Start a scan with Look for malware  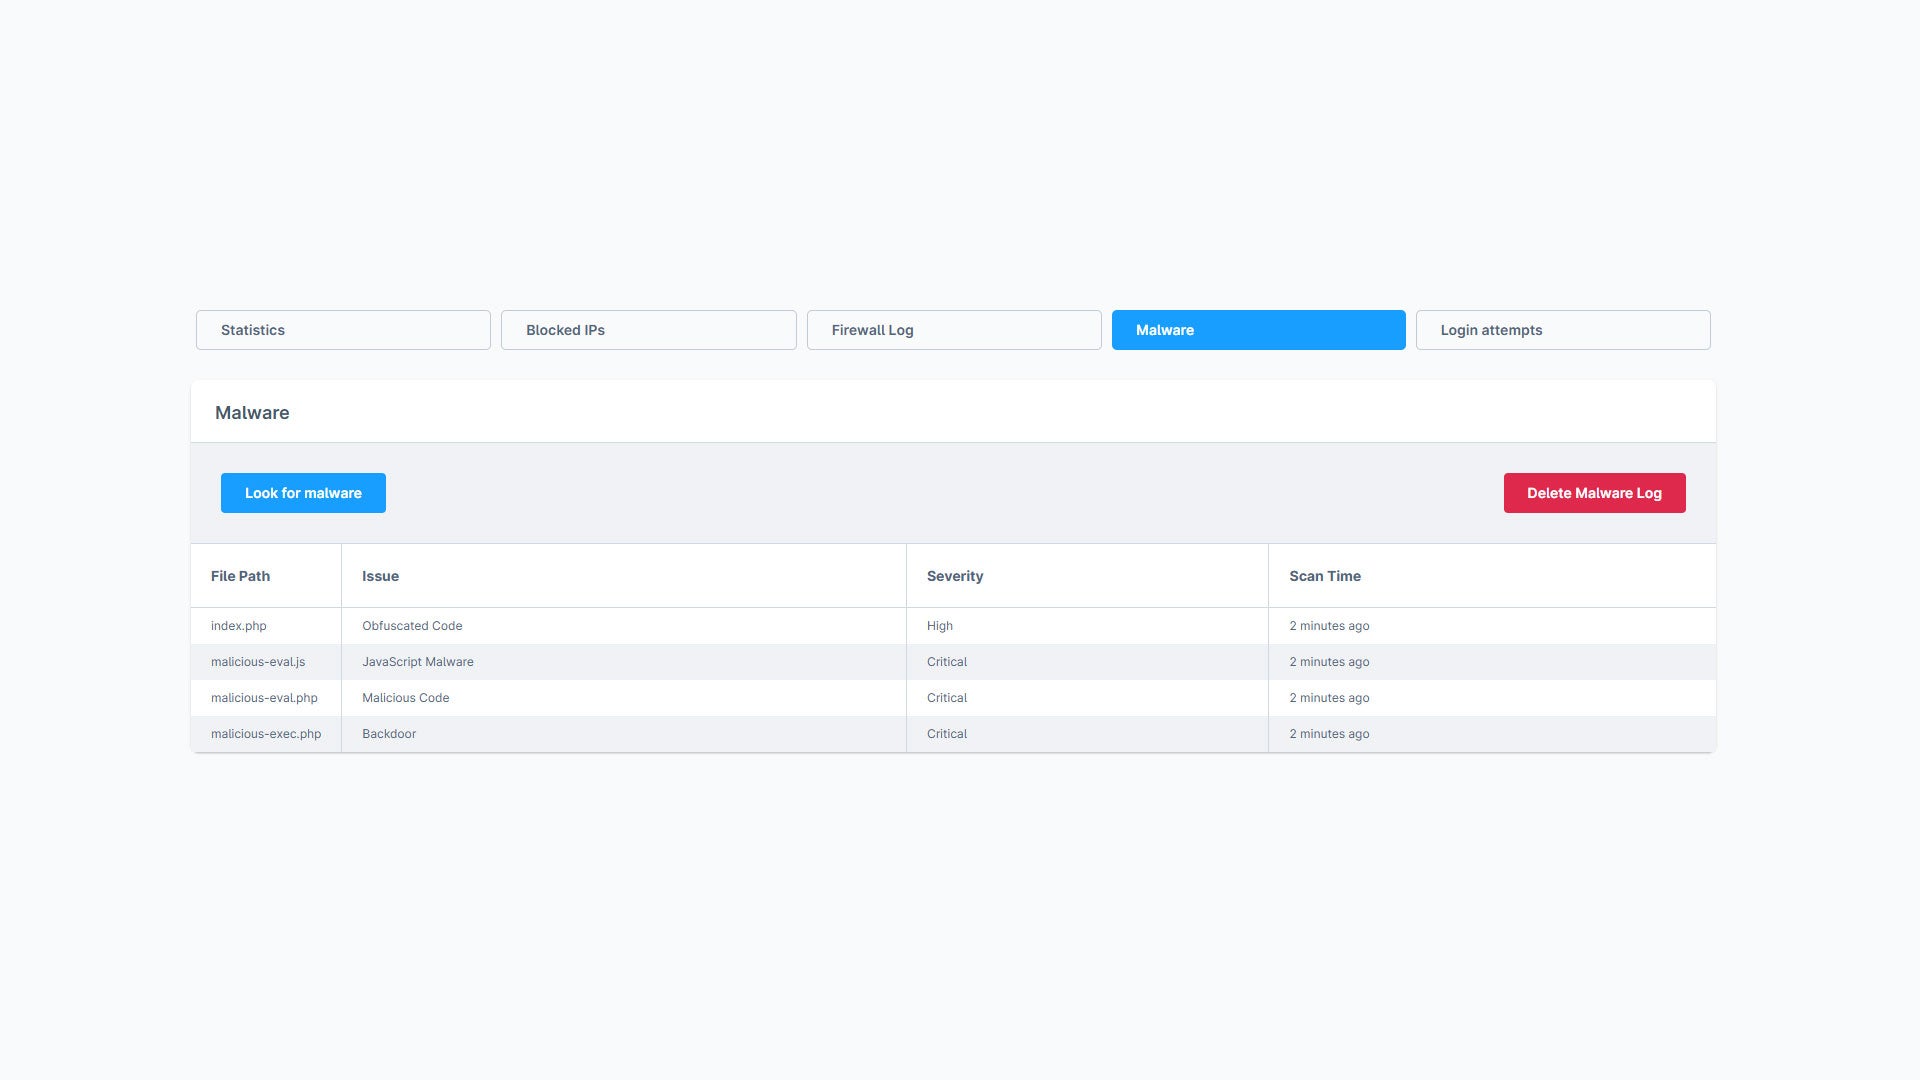(x=303, y=493)
